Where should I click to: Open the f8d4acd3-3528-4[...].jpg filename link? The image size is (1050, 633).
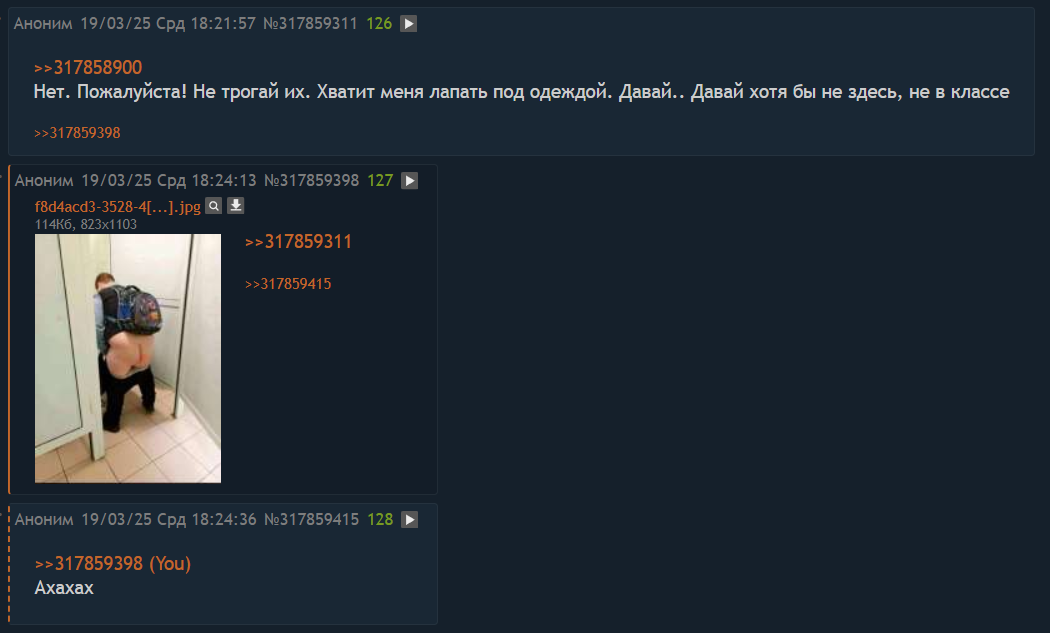click(118, 207)
